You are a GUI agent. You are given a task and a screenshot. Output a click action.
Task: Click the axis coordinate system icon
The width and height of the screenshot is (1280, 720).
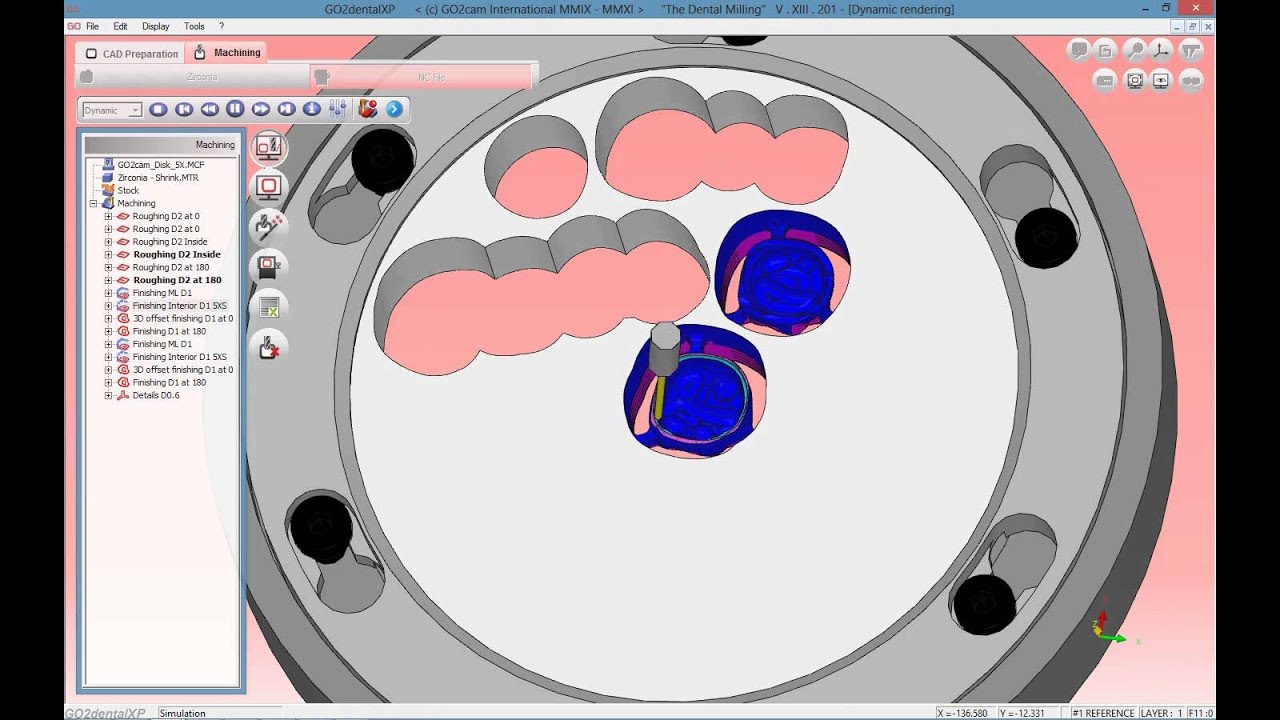[x=1161, y=50]
